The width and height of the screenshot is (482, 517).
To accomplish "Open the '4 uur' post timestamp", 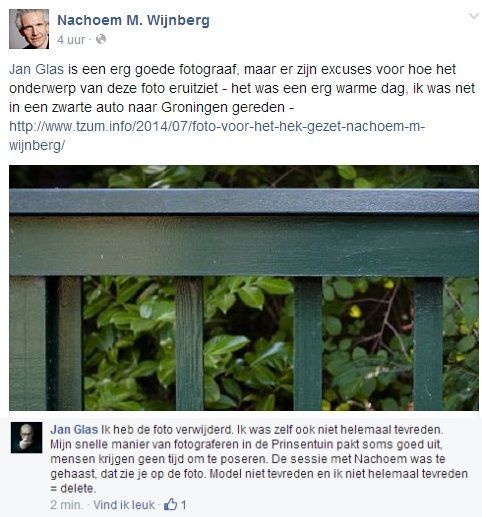I will pyautogui.click(x=71, y=40).
